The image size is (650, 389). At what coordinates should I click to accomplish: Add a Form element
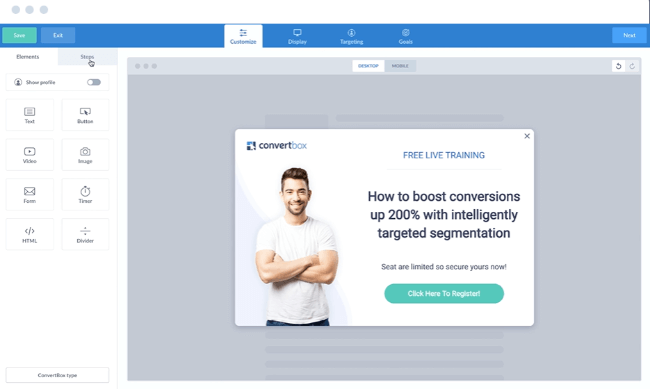tap(30, 194)
